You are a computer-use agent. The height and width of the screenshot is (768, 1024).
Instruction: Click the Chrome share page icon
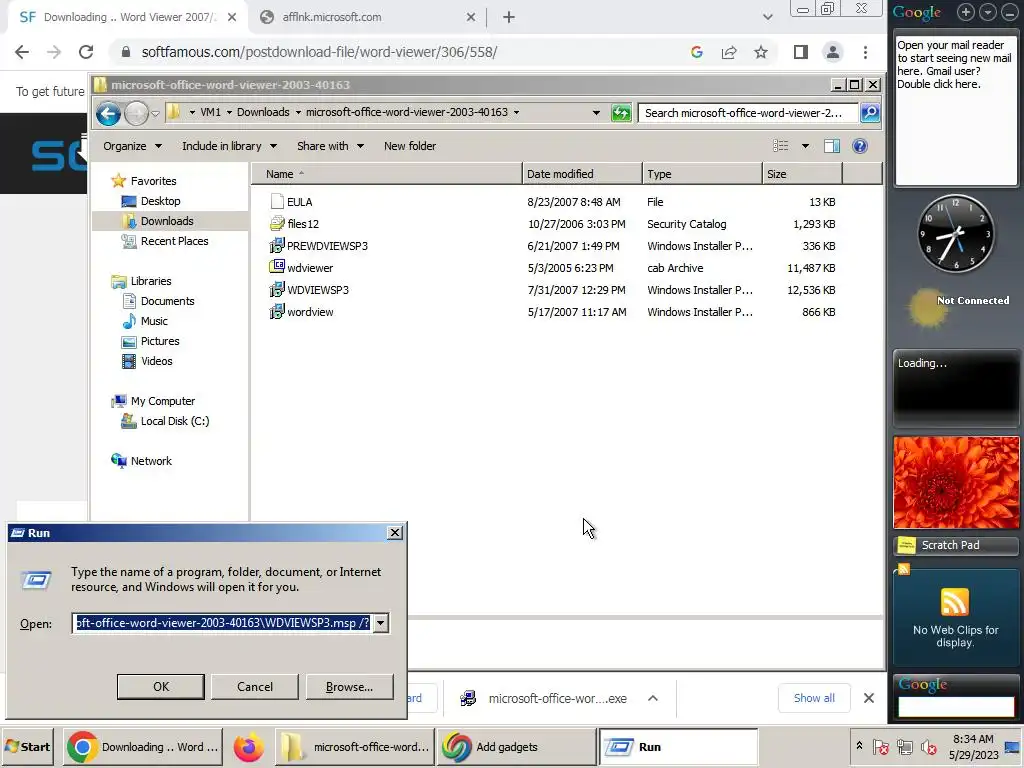click(729, 52)
